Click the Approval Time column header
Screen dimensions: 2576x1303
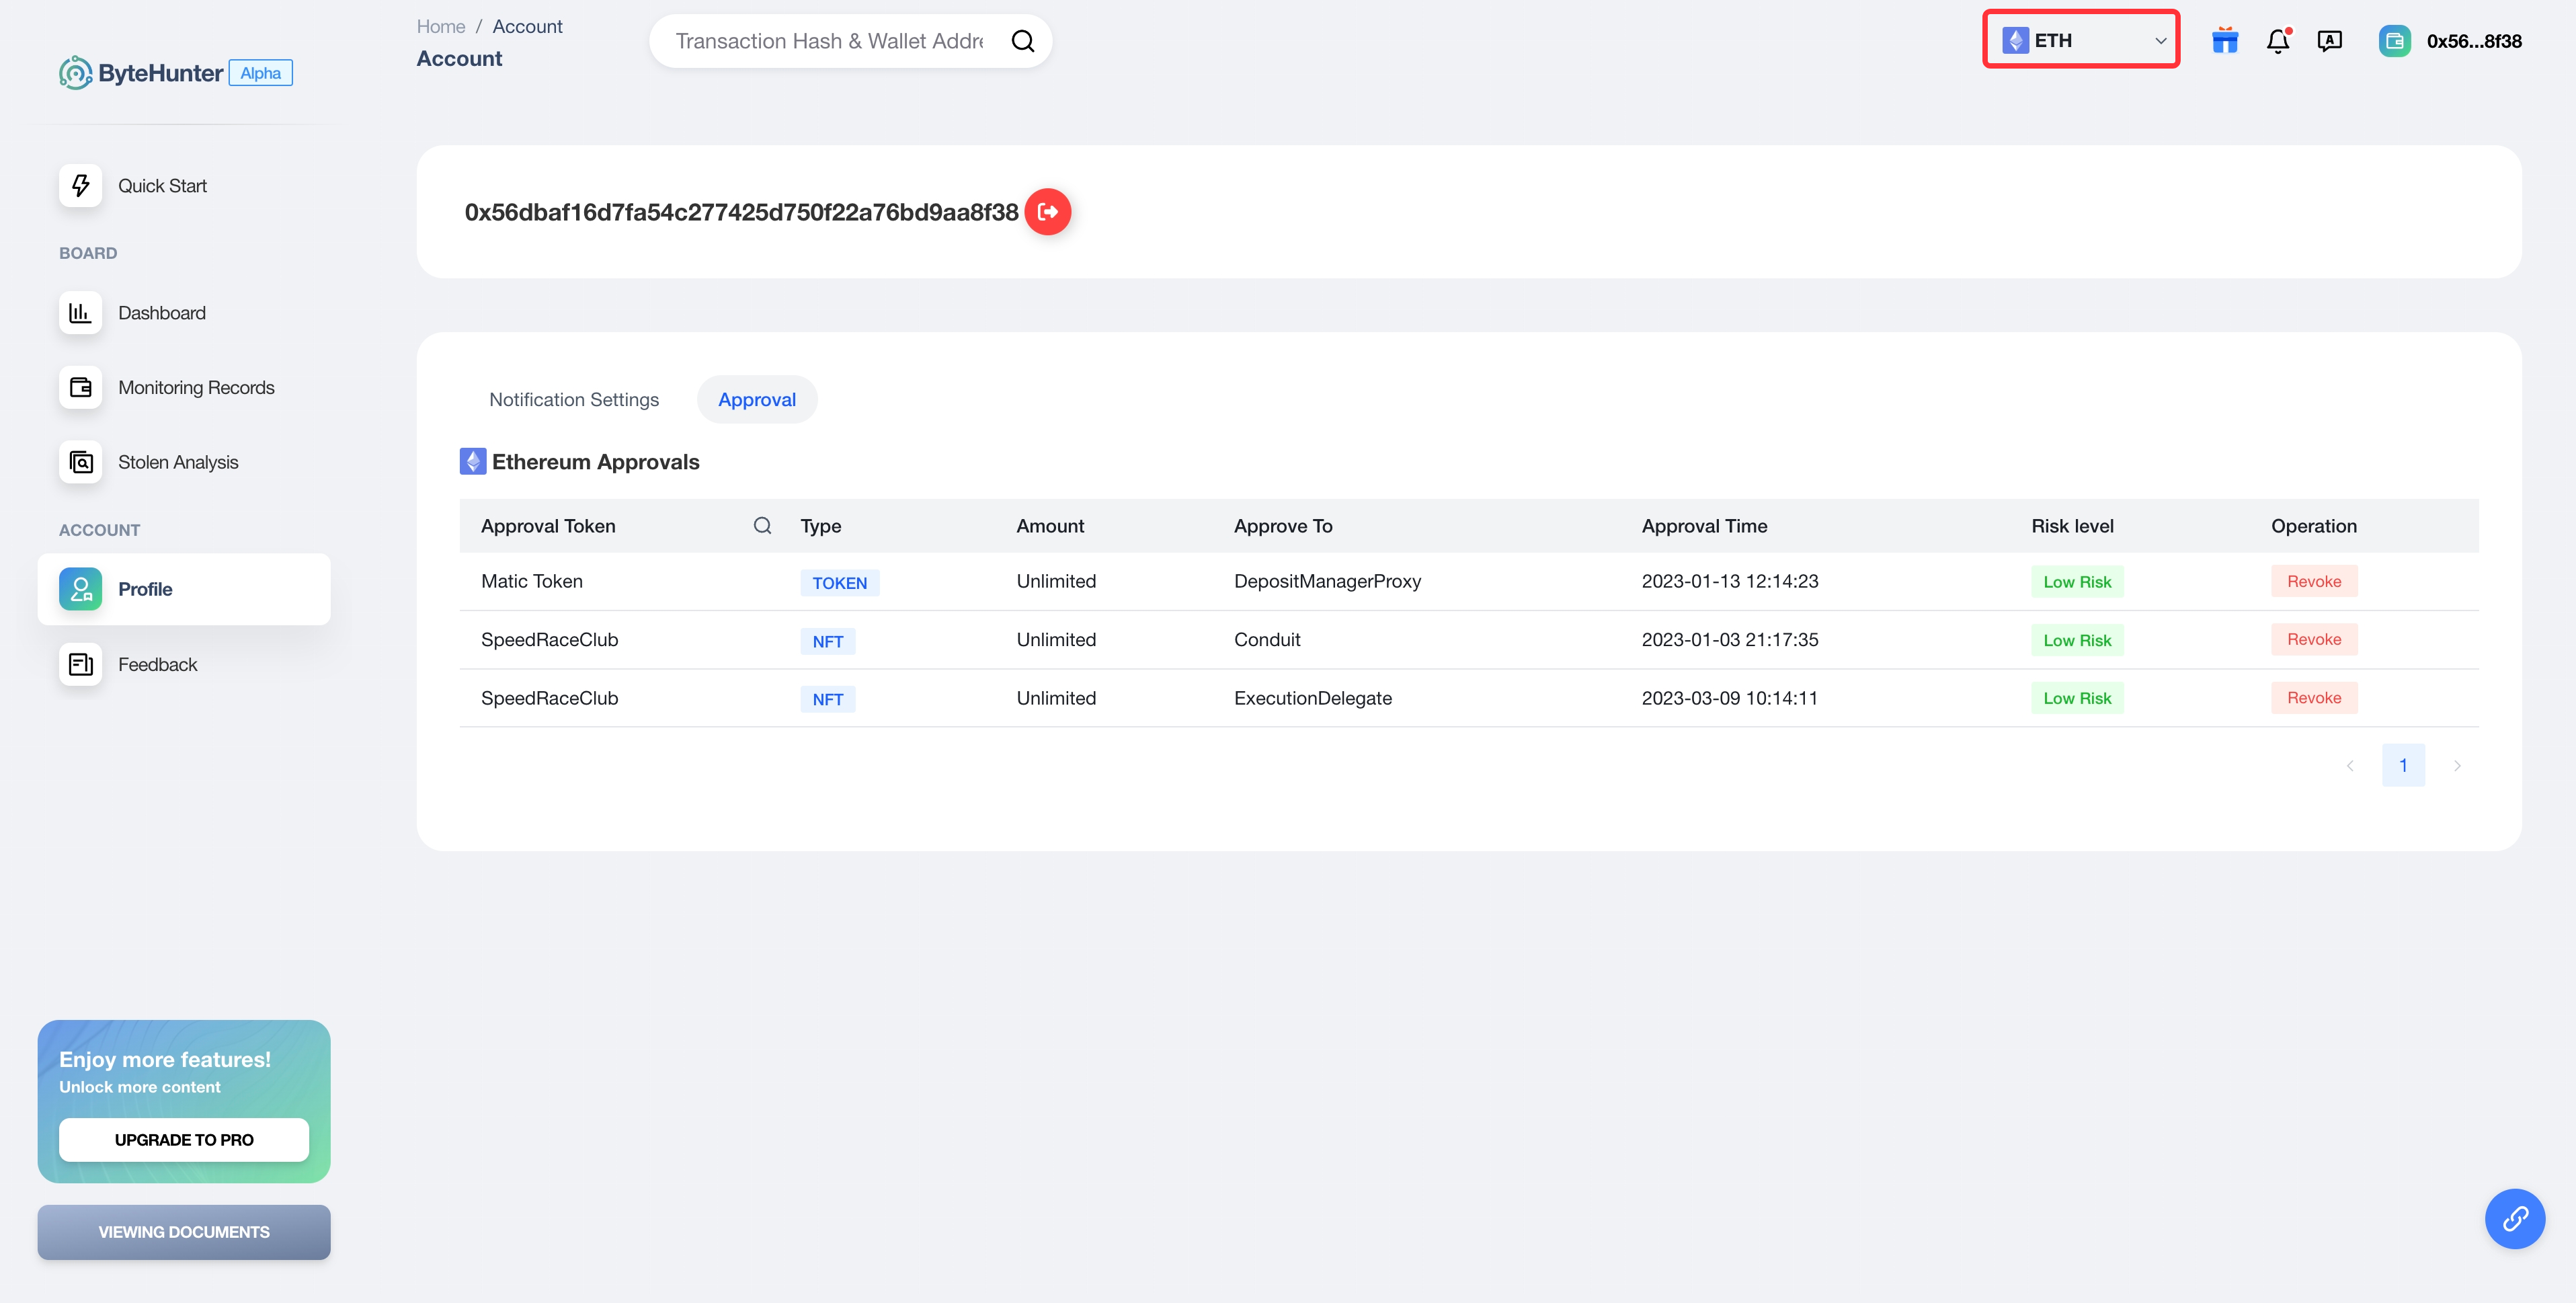1705,526
